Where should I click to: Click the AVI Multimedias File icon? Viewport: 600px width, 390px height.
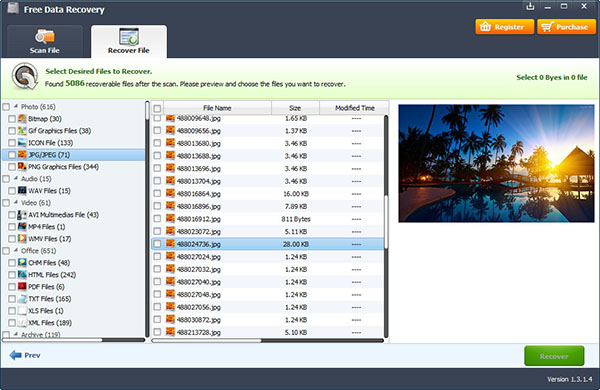(x=22, y=215)
